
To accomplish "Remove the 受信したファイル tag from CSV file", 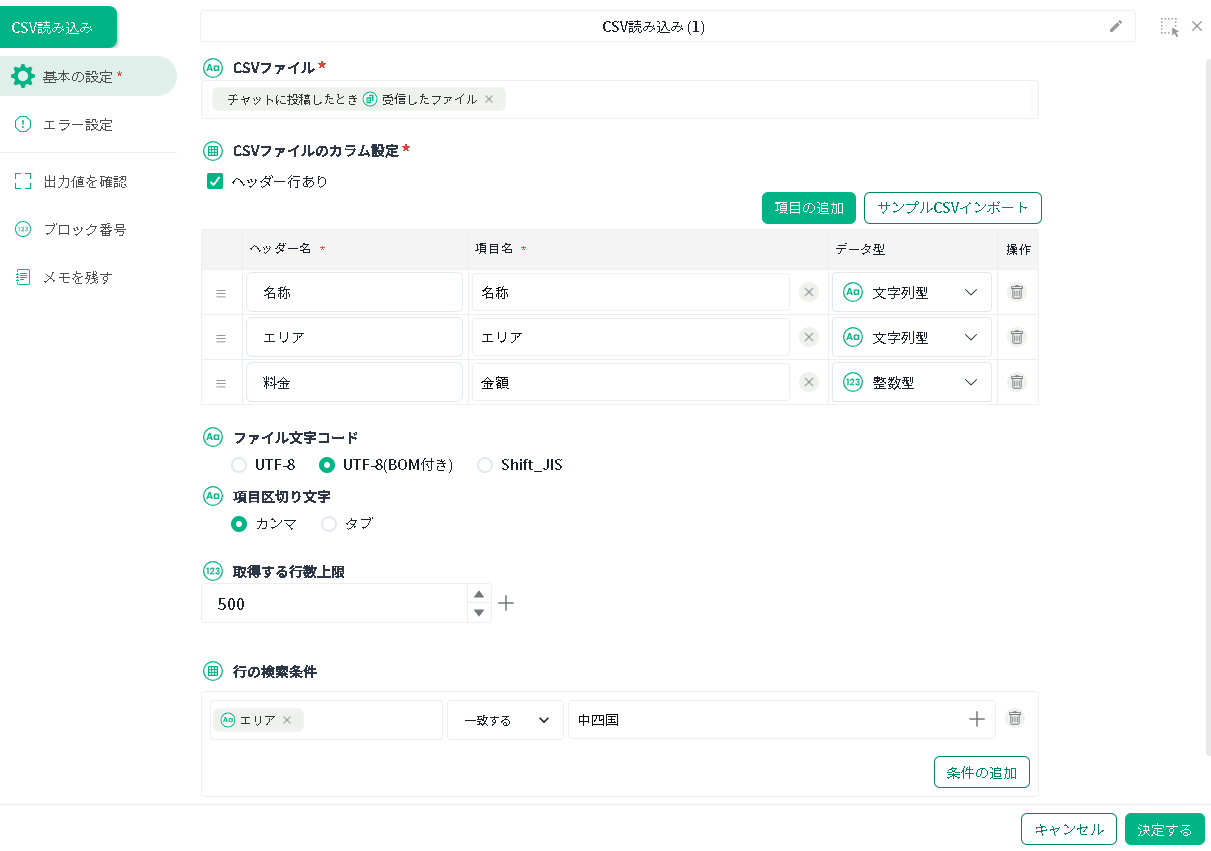I will tap(489, 99).
